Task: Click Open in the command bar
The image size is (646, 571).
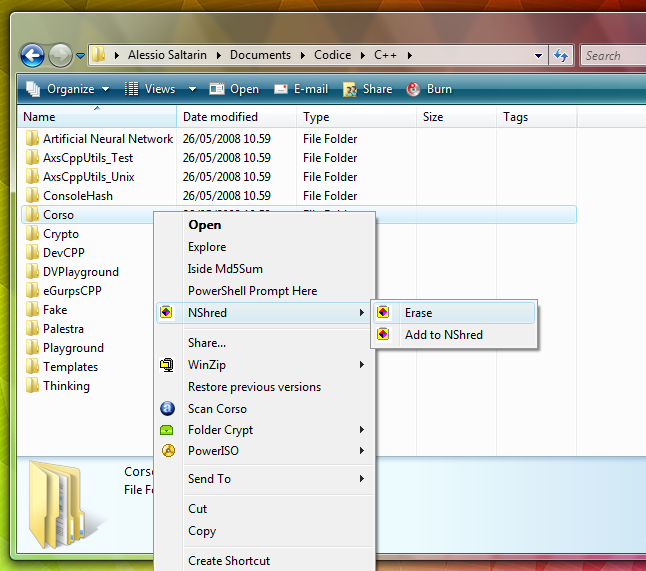Action: (x=234, y=89)
